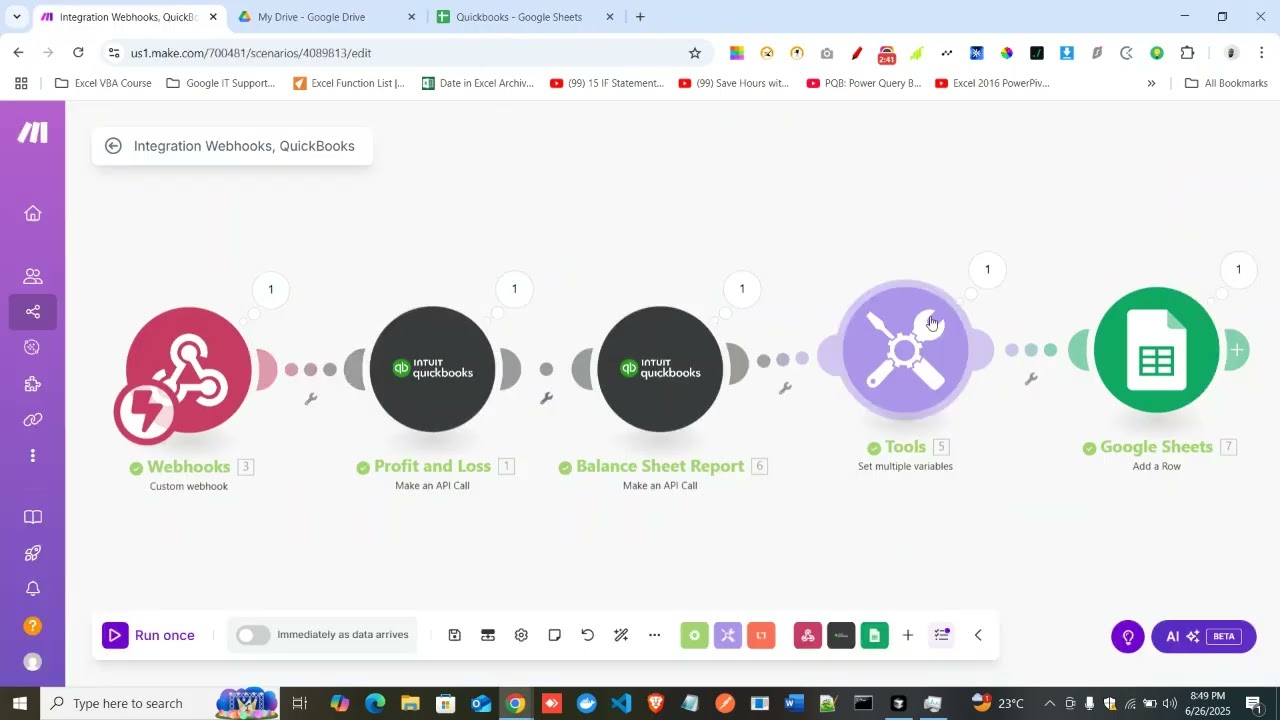Viewport: 1280px width, 720px height.
Task: Open the Tools set multiple variables module
Action: [x=905, y=350]
